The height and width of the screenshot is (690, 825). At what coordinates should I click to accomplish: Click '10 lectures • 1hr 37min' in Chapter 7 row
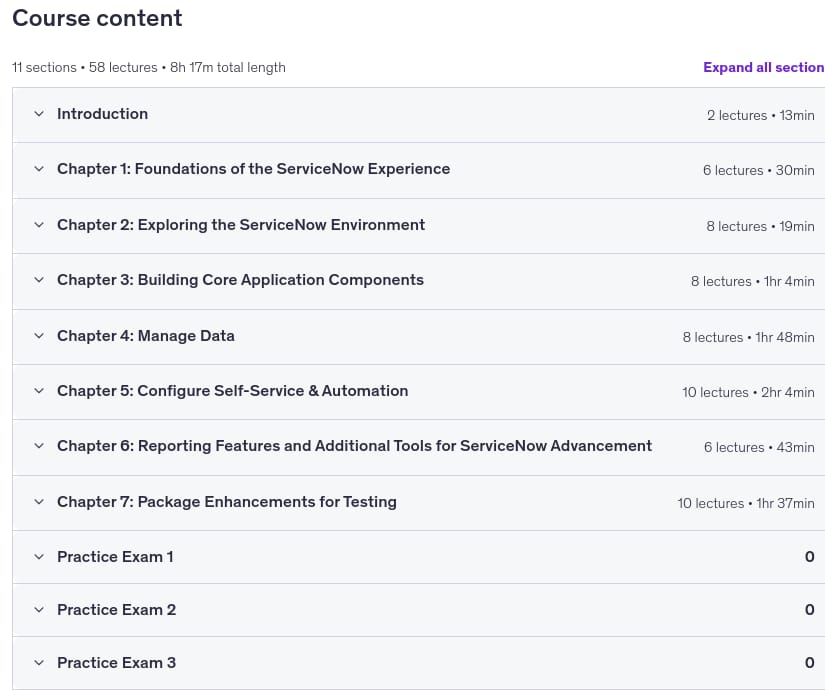tap(746, 503)
